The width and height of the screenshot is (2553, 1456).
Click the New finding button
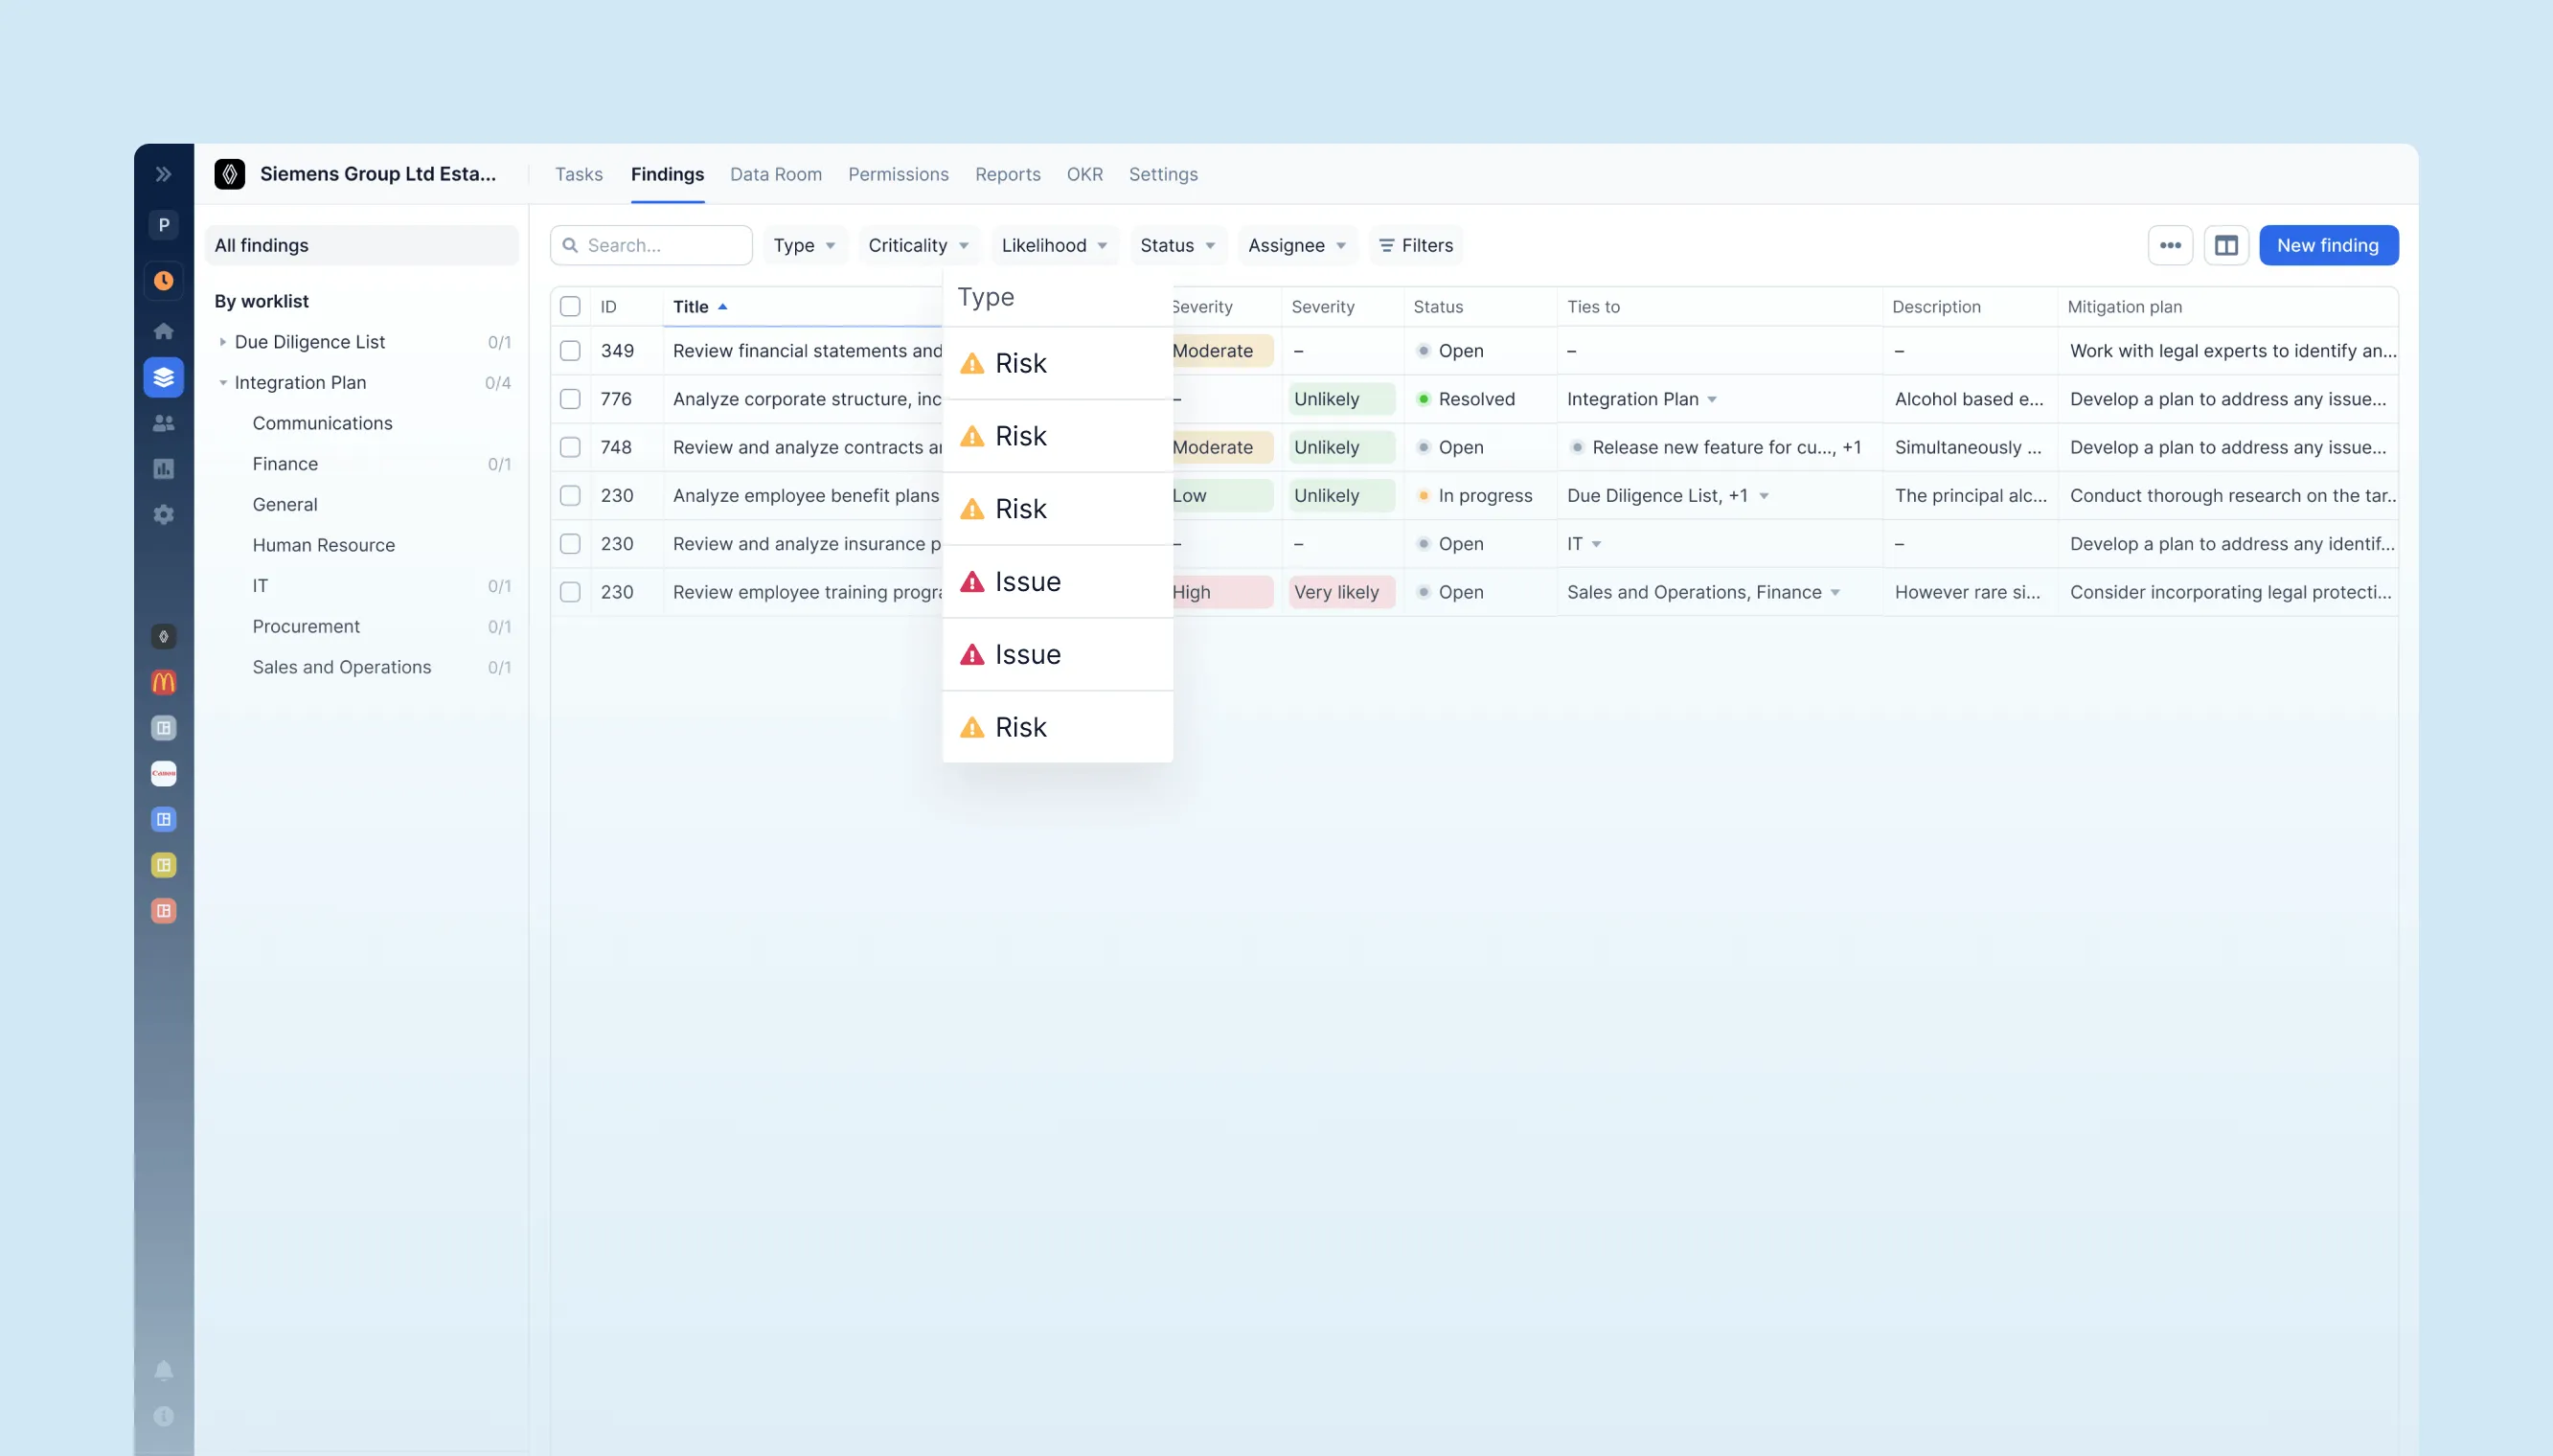coord(2329,245)
